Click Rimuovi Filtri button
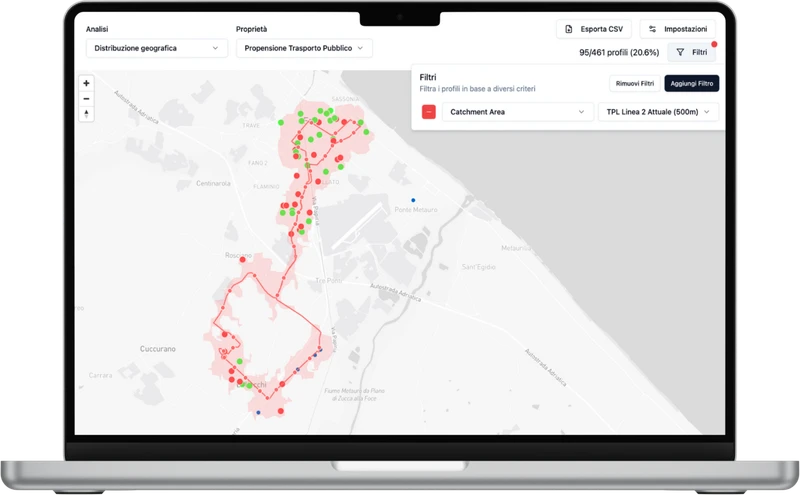This screenshot has width=800, height=495. [x=635, y=84]
